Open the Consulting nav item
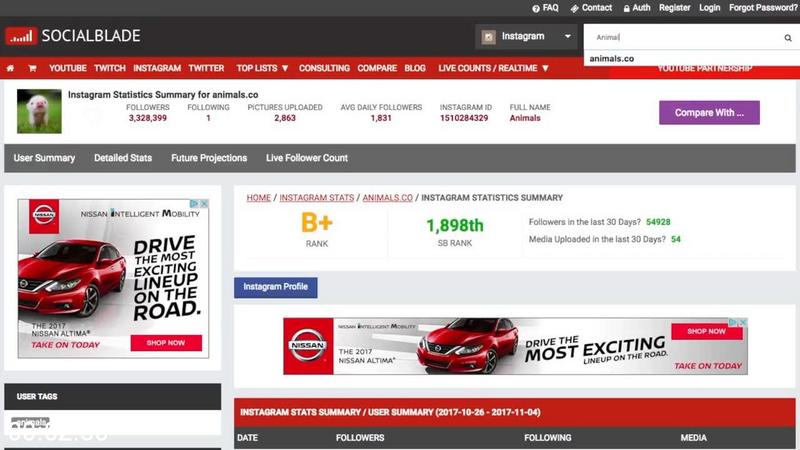 [324, 68]
